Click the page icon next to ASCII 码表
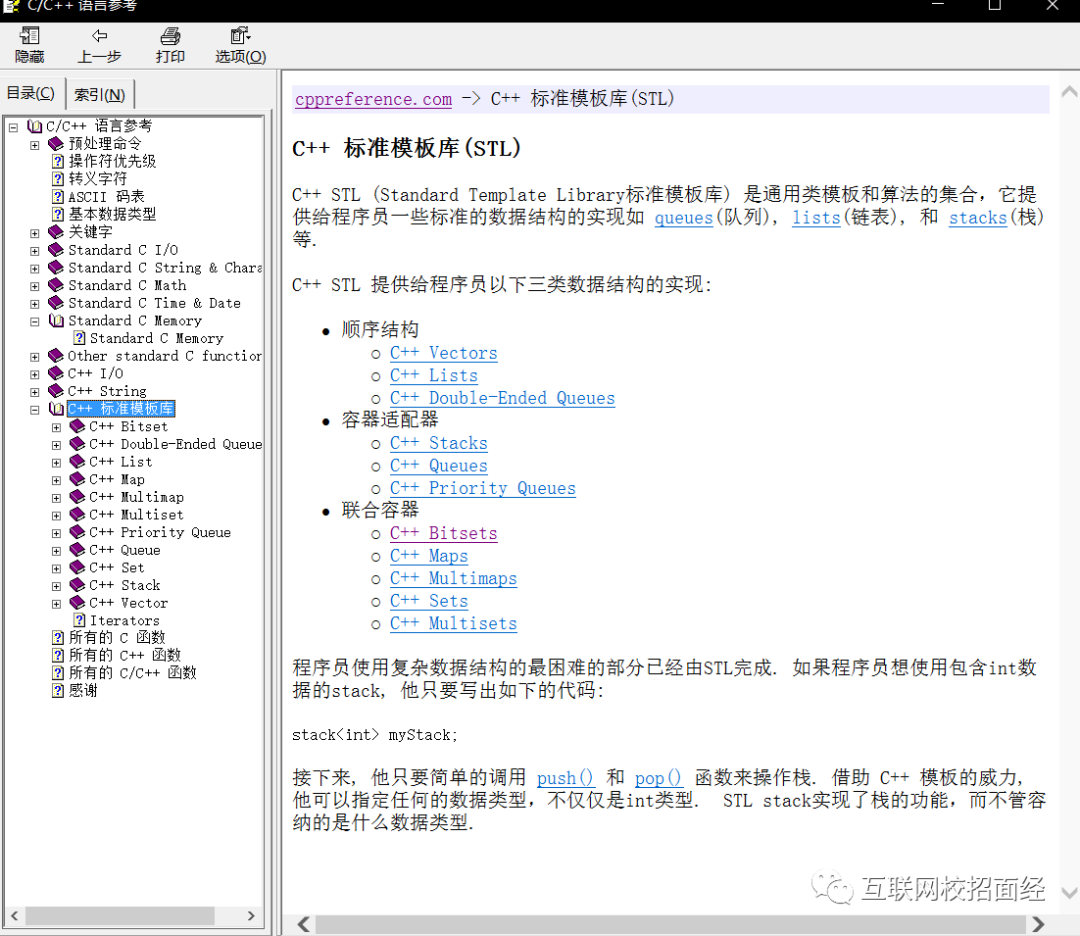 [x=59, y=197]
